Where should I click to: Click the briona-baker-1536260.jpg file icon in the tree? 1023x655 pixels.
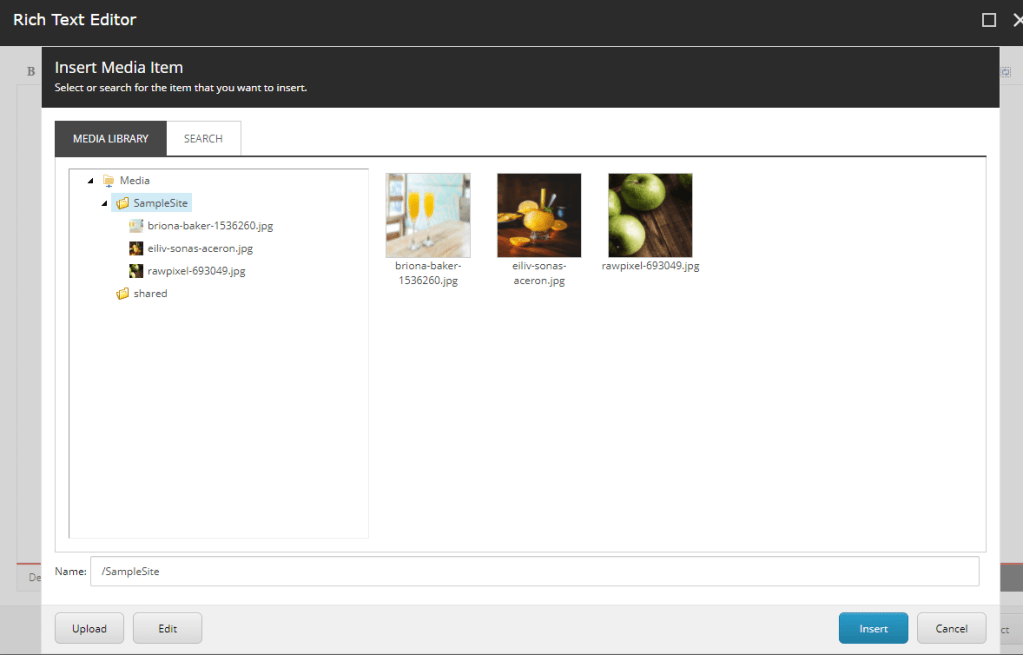[x=136, y=226]
